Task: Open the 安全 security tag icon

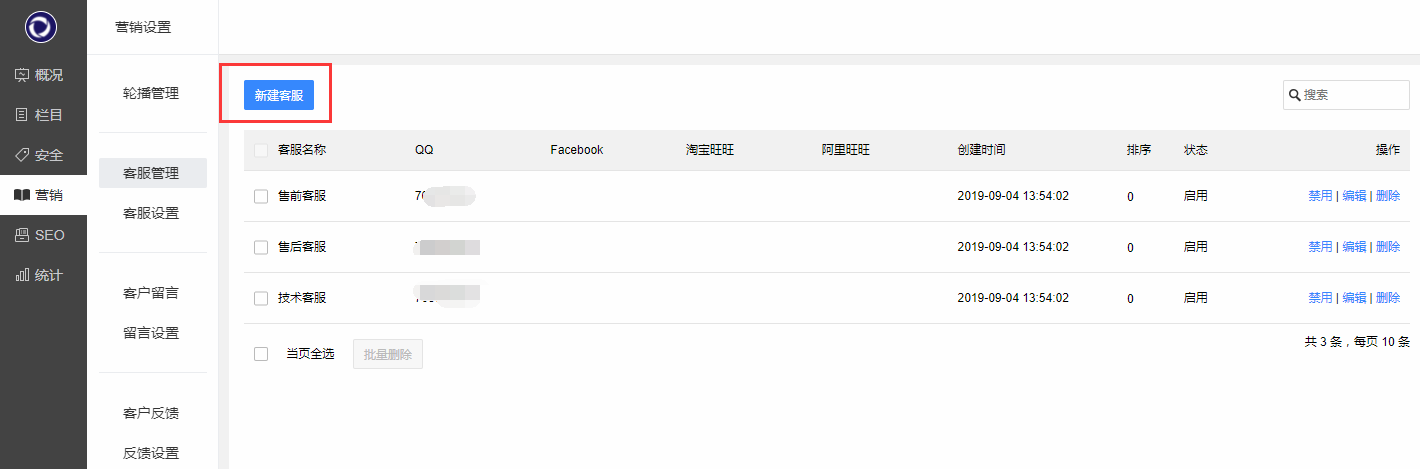Action: [22, 155]
